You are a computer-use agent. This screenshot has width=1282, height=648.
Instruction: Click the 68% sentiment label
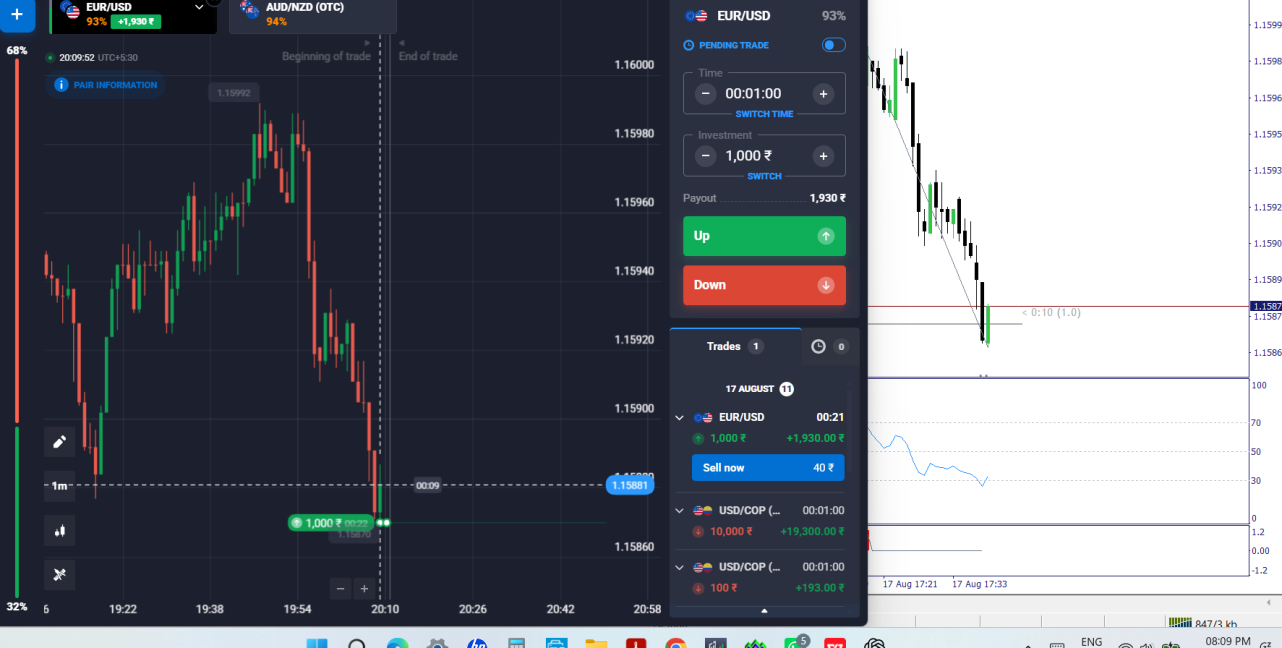click(x=17, y=50)
